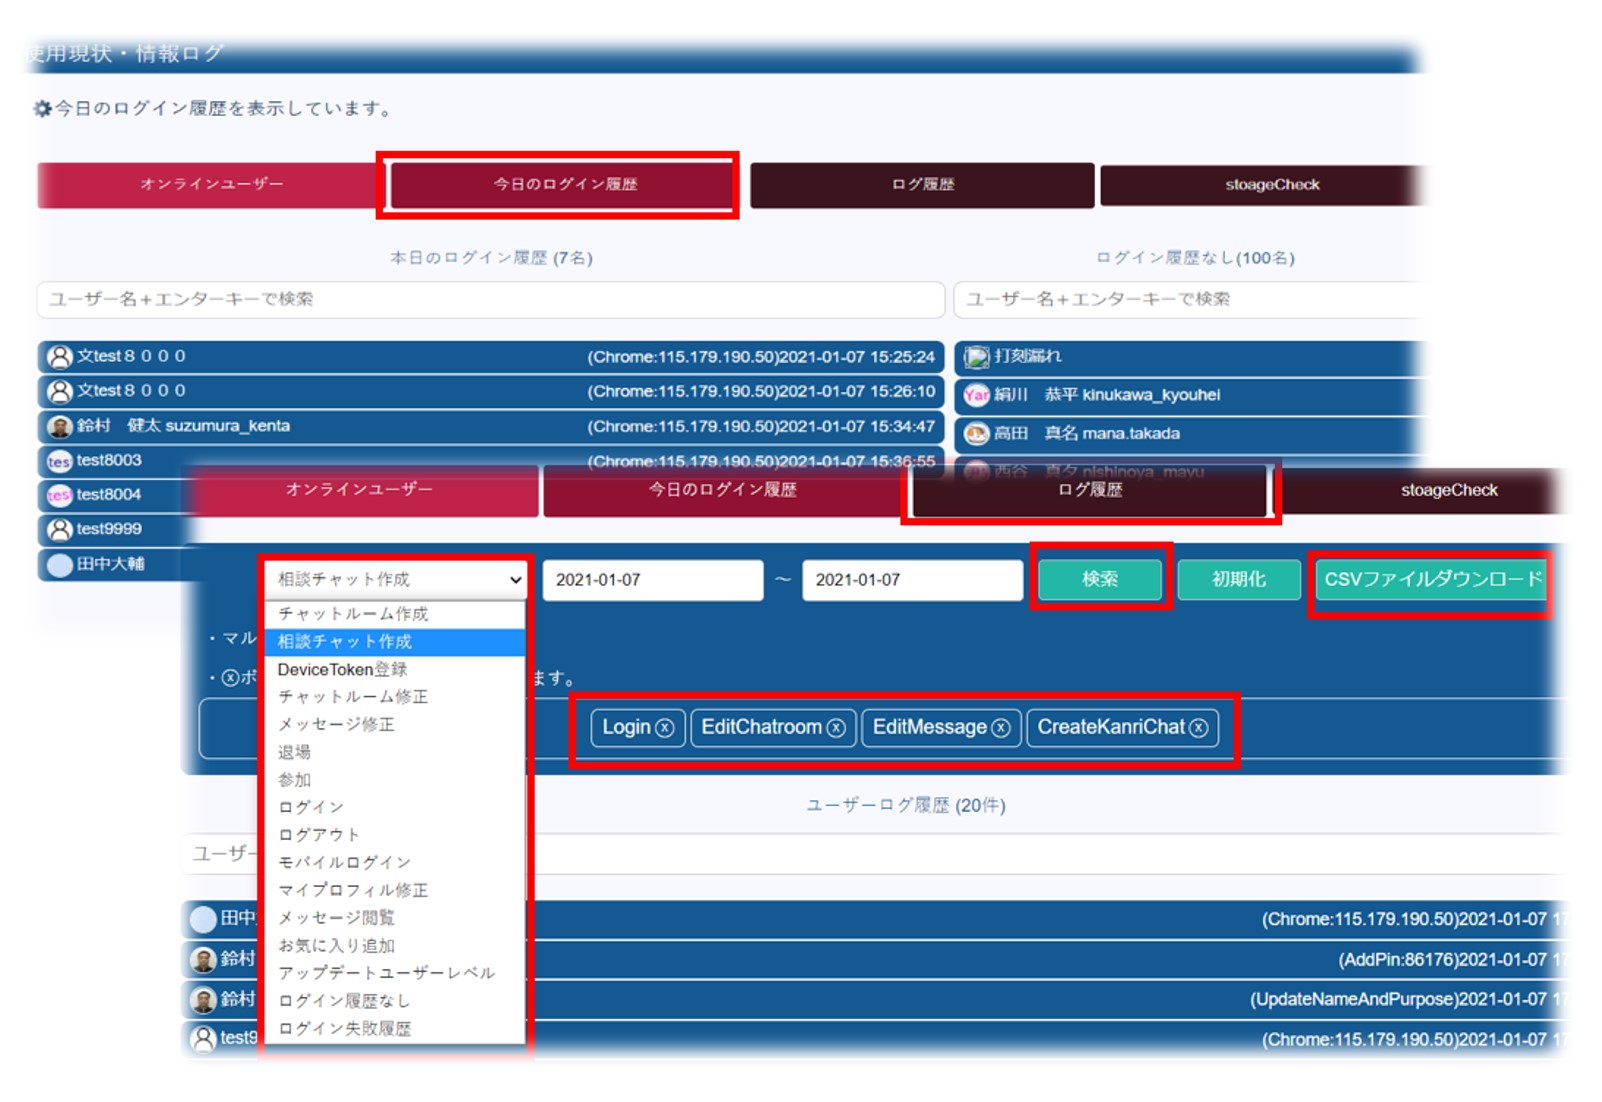Click the 打刻漏れ user icon
The image size is (1602, 1102).
click(x=976, y=357)
